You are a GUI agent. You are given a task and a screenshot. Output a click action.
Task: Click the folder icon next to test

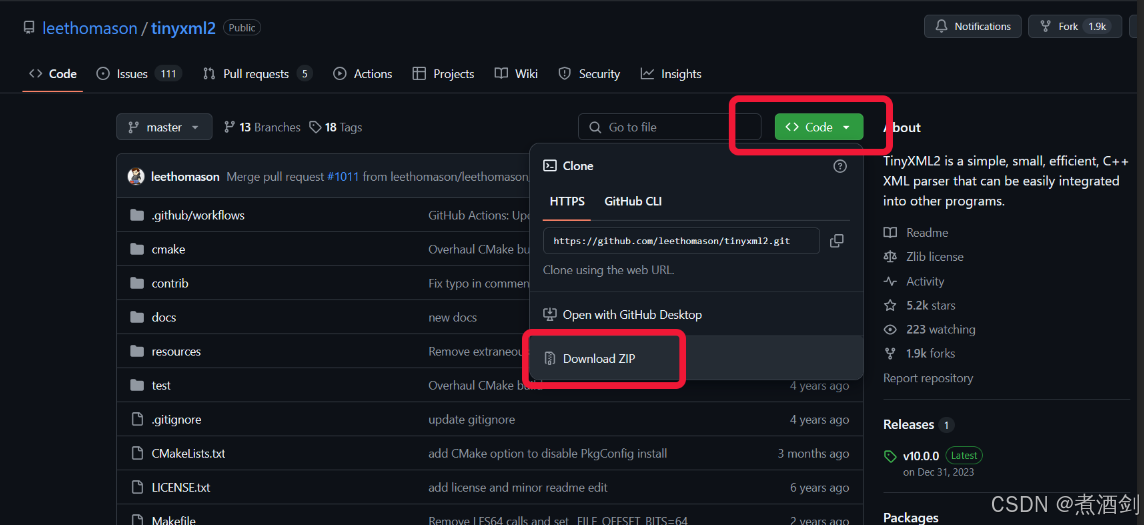click(136, 385)
